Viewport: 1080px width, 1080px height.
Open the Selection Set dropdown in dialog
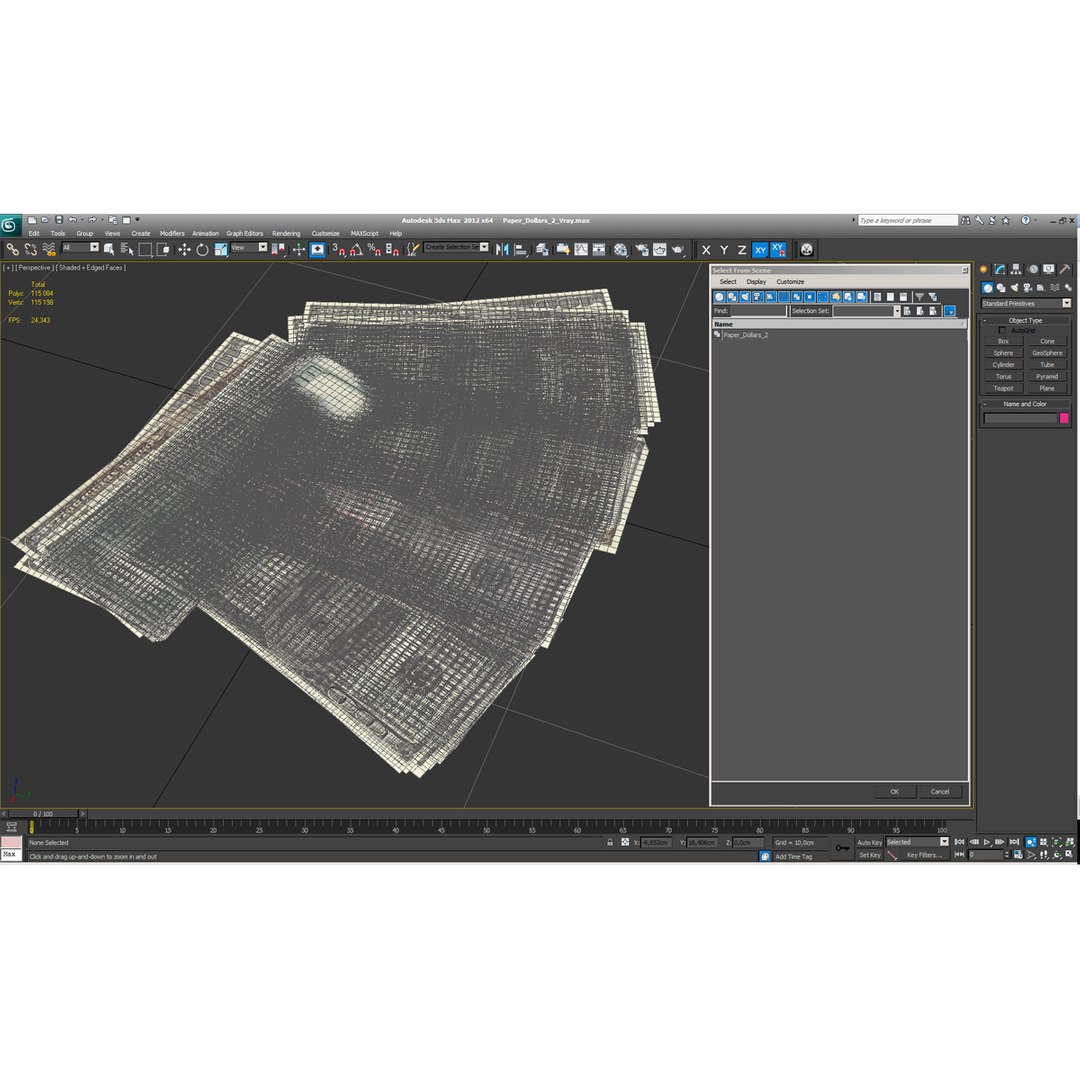tap(897, 311)
